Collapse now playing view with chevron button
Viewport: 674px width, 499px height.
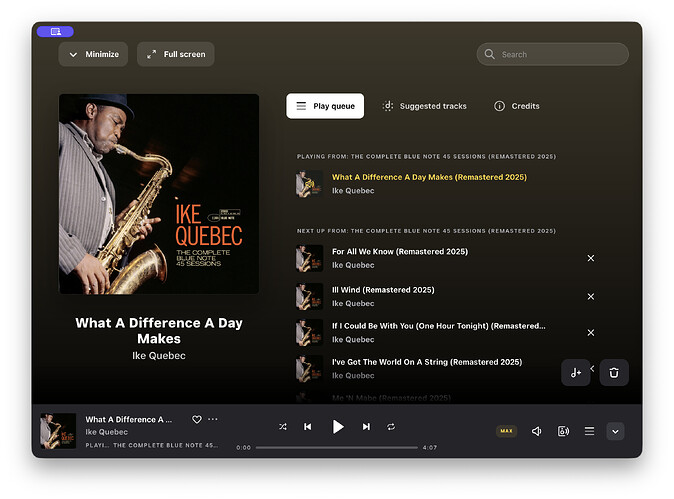pyautogui.click(x=615, y=432)
